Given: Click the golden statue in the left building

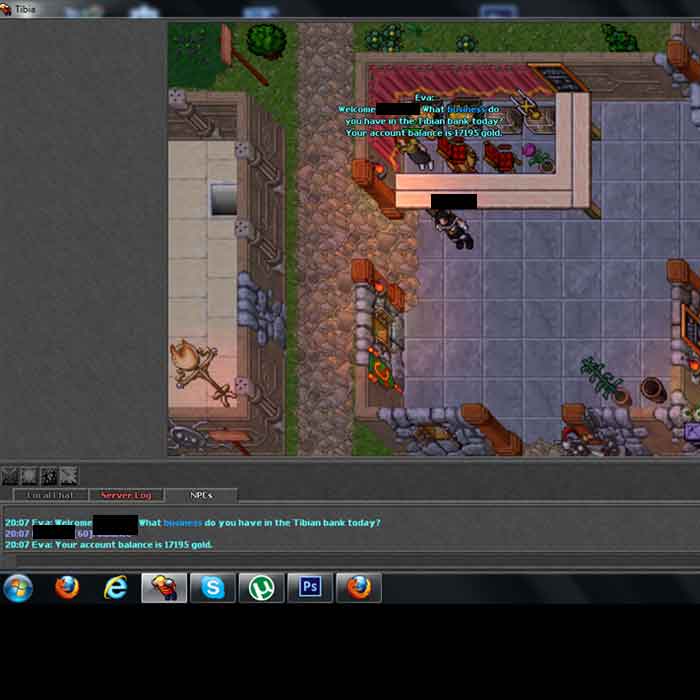Looking at the screenshot, I should tap(203, 373).
